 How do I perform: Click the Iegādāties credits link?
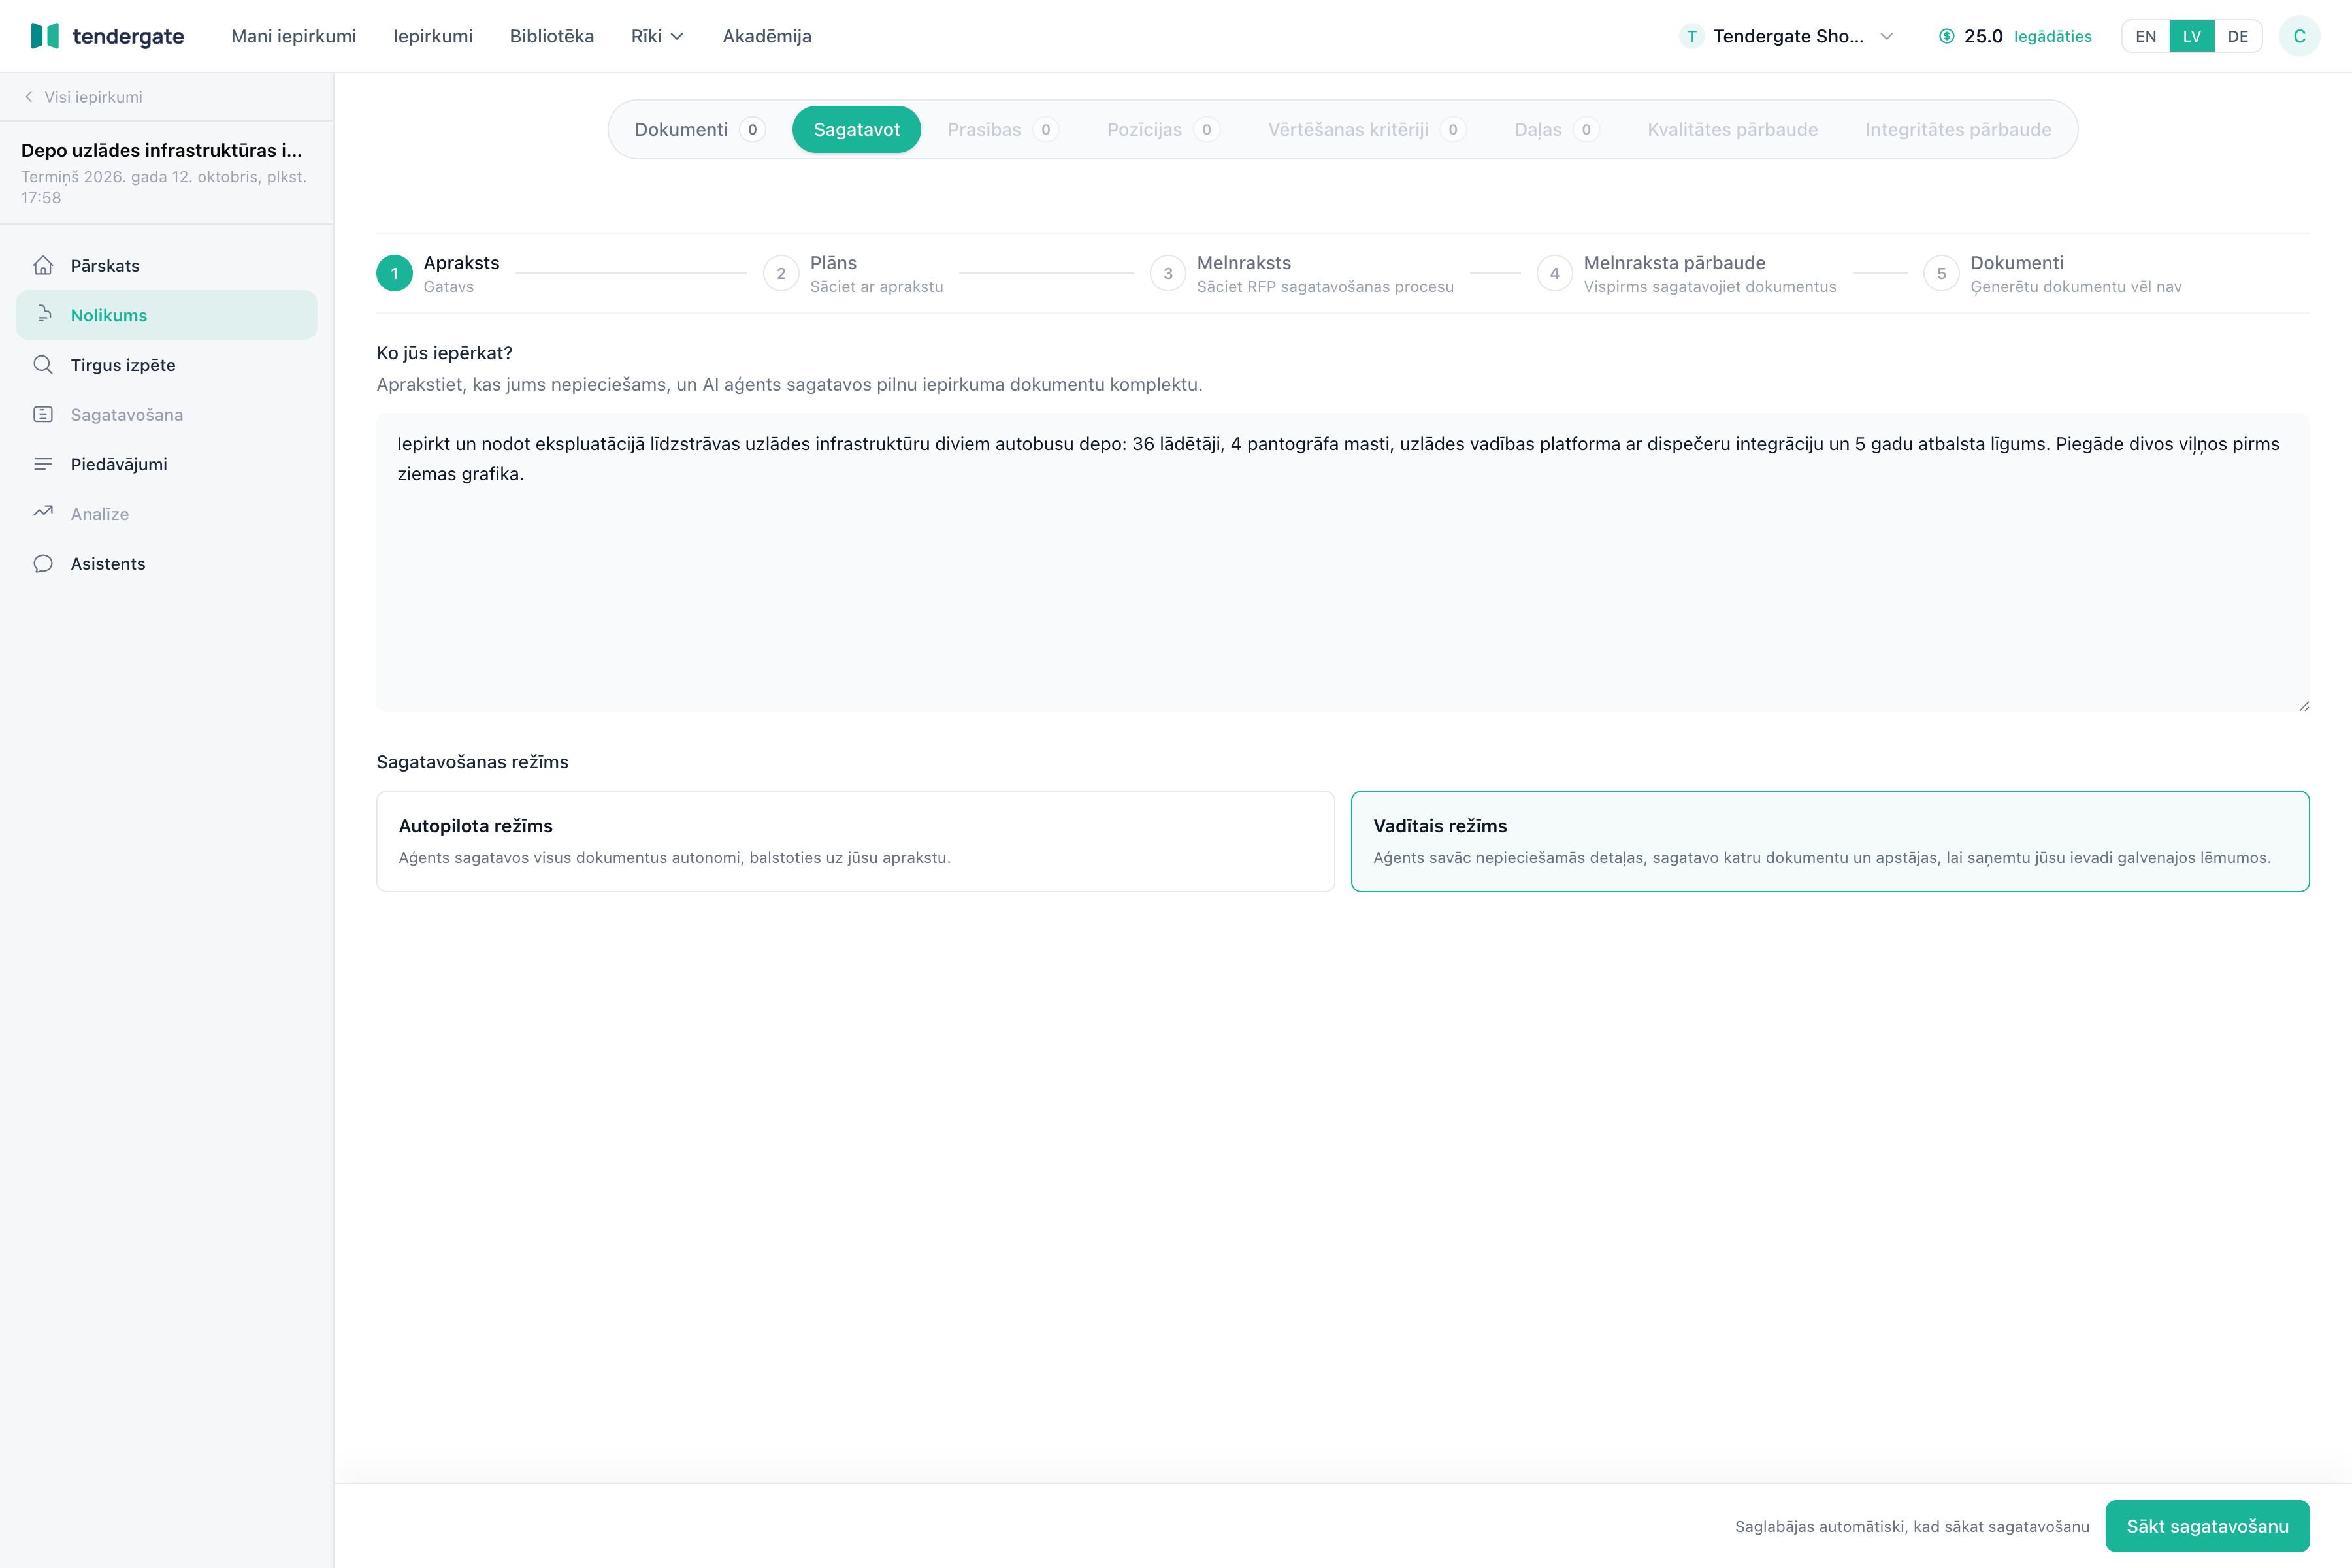pos(2052,36)
